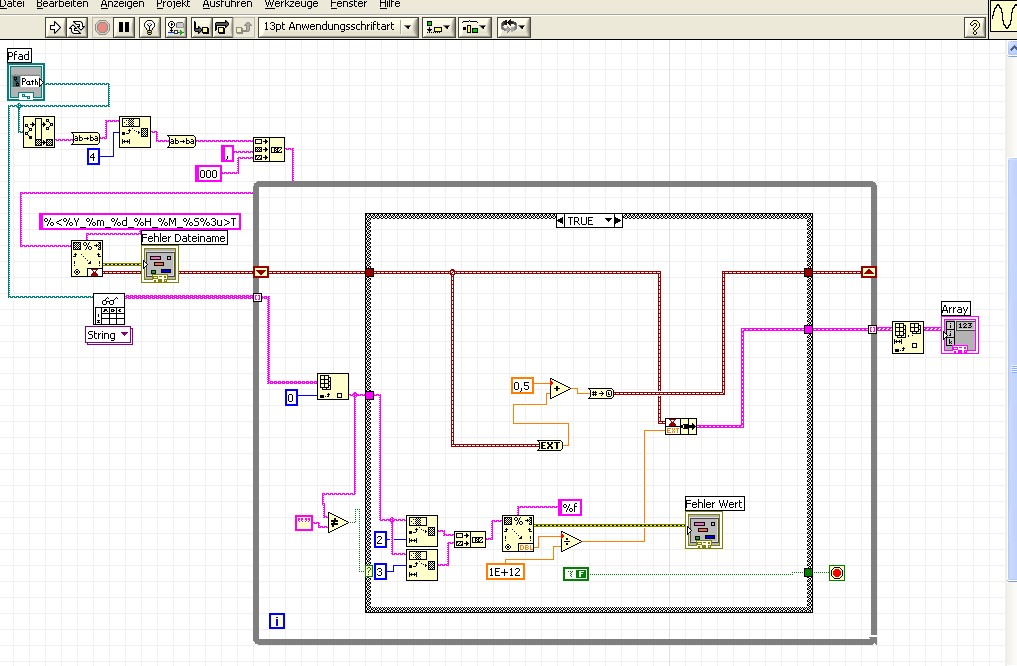Select the Divide node near 1E+12
Image resolution: width=1017 pixels, height=666 pixels.
(x=571, y=541)
